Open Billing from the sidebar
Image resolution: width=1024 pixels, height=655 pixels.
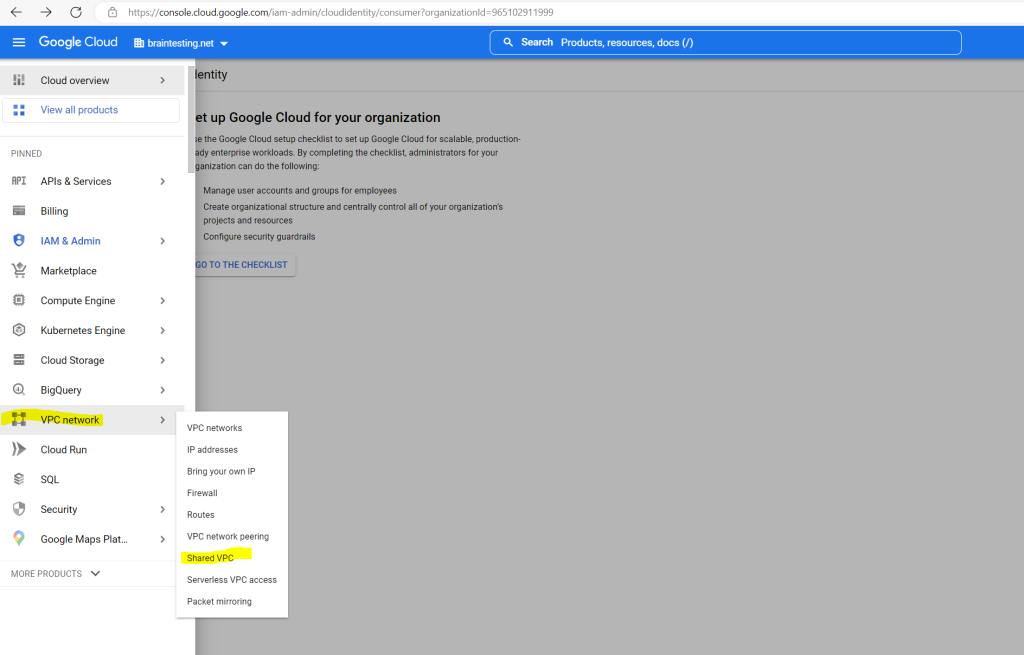point(54,211)
